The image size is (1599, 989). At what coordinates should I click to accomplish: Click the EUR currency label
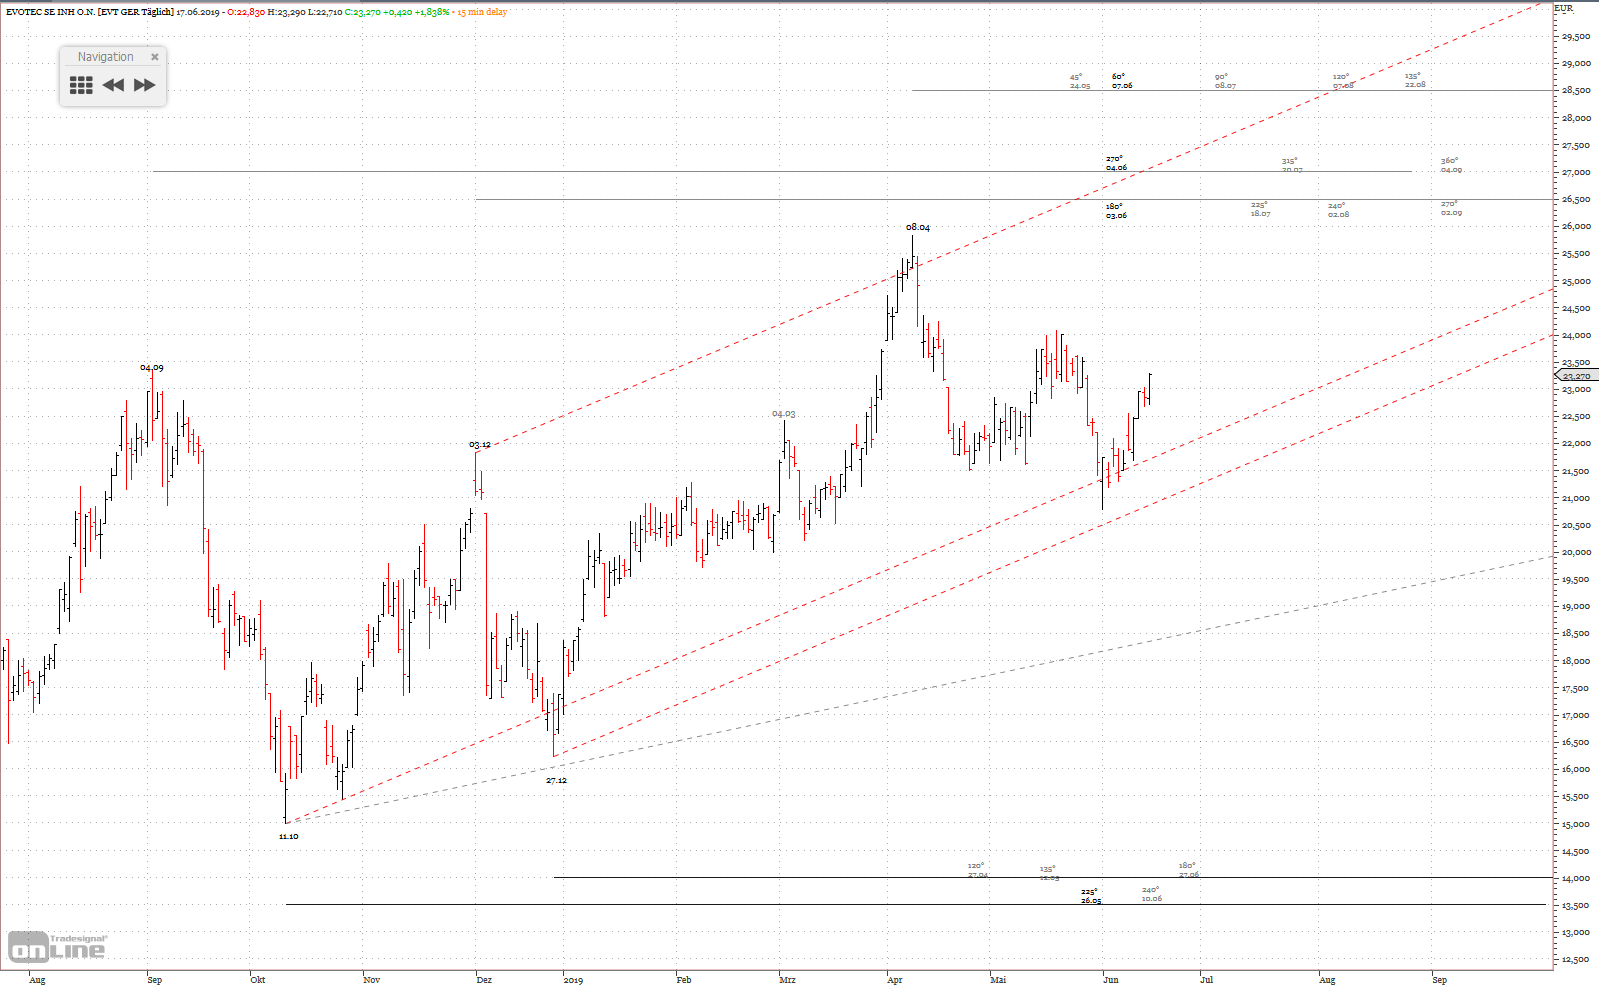(1564, 8)
